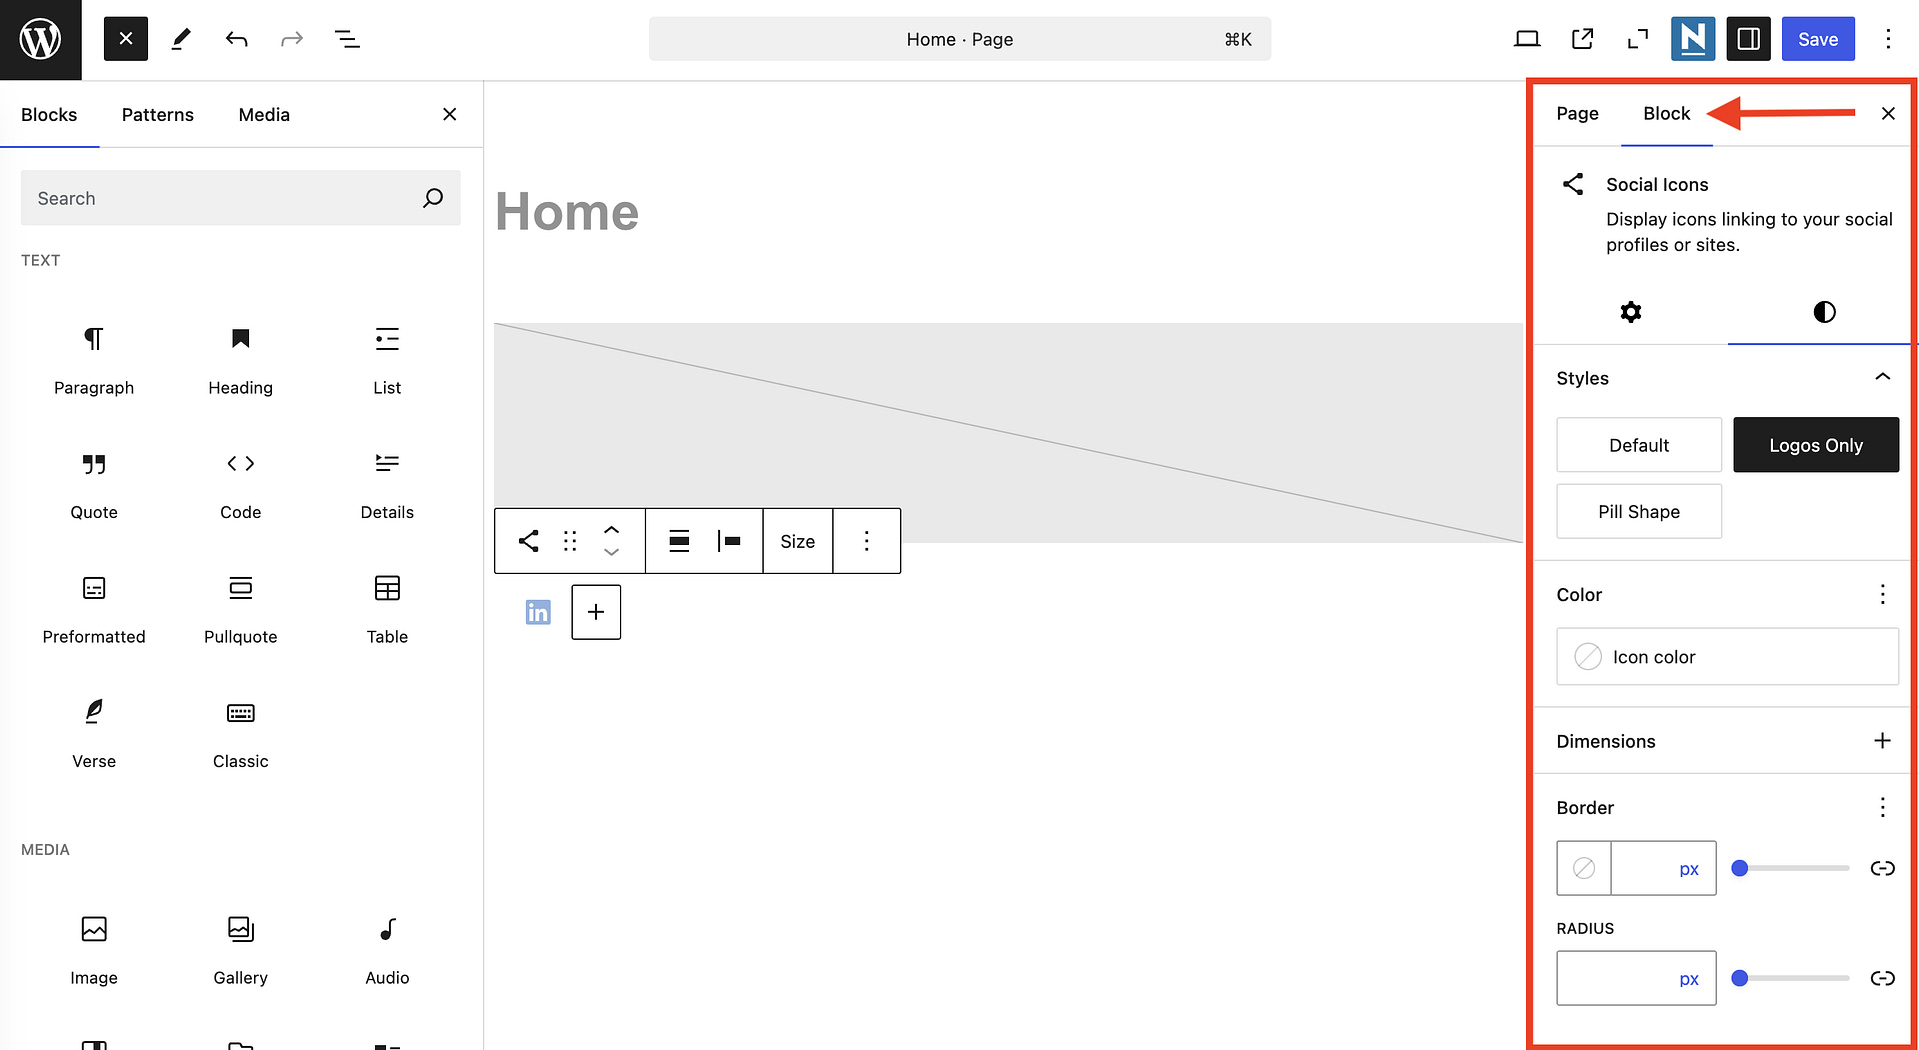Insert a Verse block
This screenshot has height=1050, width=1919.
(x=94, y=735)
